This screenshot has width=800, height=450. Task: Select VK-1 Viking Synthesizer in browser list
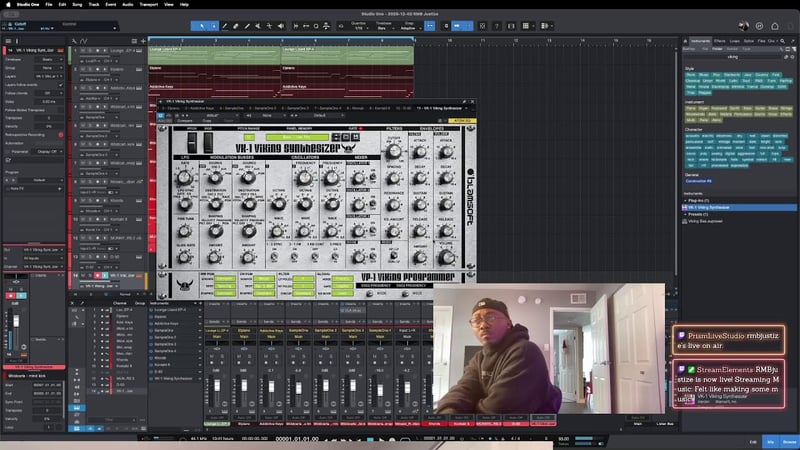(x=740, y=208)
